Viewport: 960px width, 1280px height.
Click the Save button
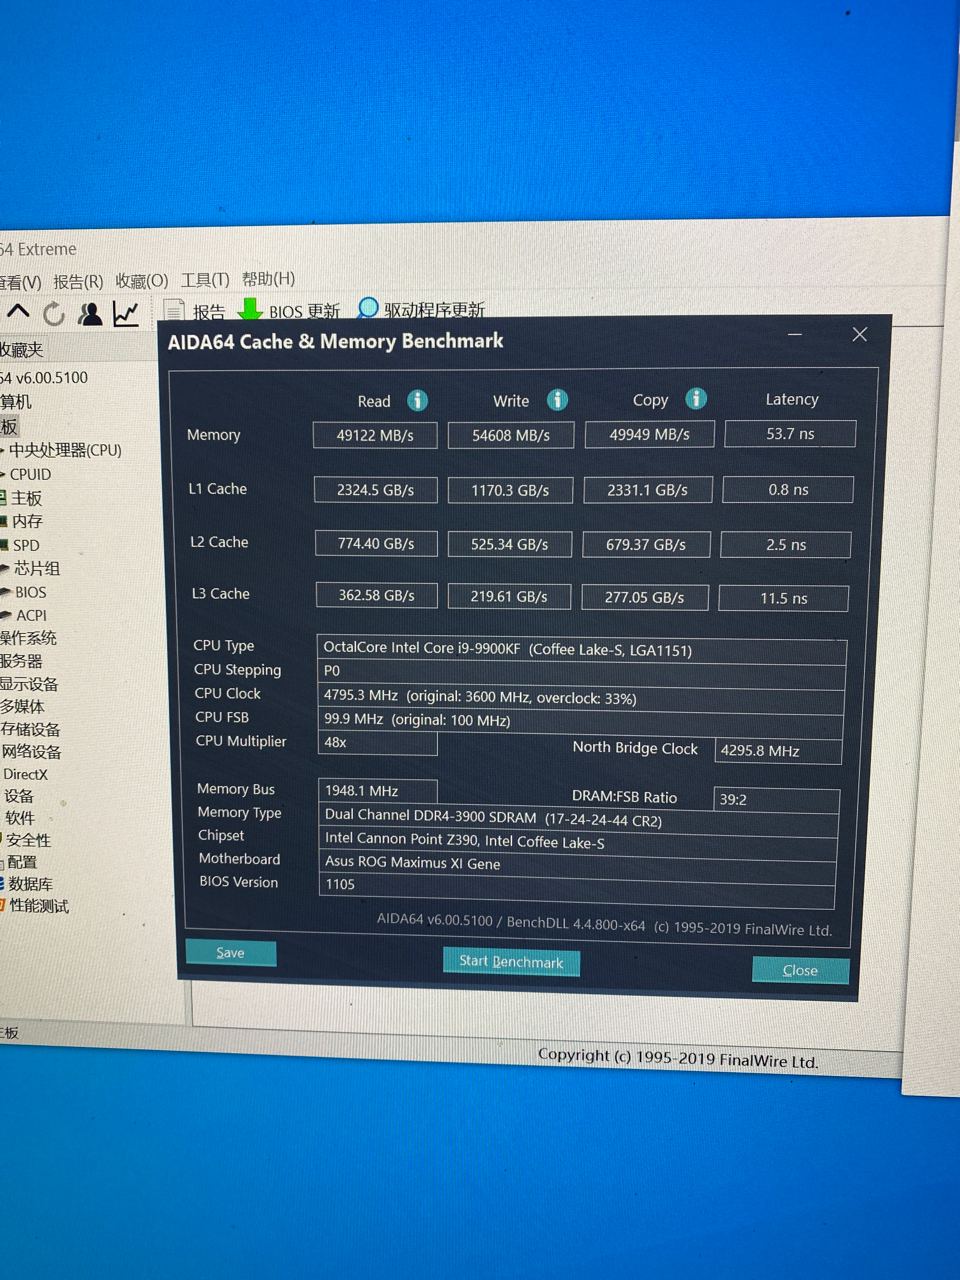[x=231, y=952]
